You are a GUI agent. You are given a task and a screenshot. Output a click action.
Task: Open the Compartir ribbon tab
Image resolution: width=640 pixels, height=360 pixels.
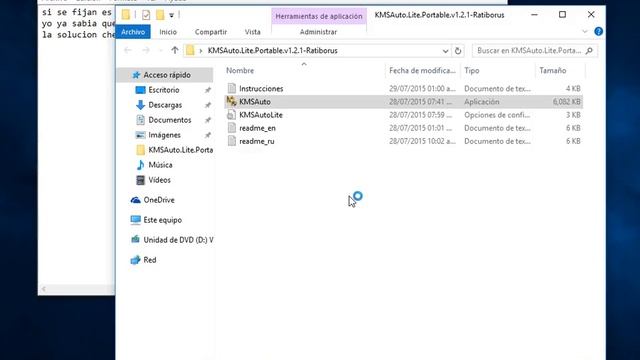tap(211, 32)
